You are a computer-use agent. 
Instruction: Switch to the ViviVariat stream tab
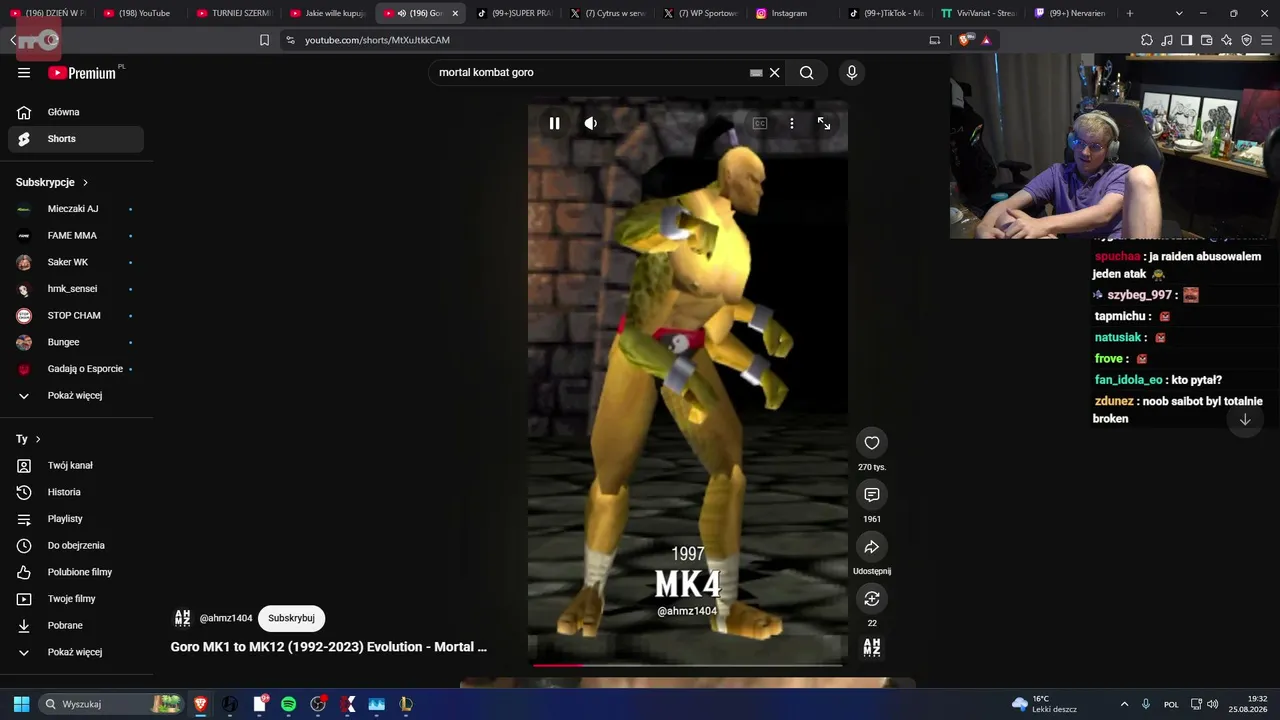[x=979, y=13]
